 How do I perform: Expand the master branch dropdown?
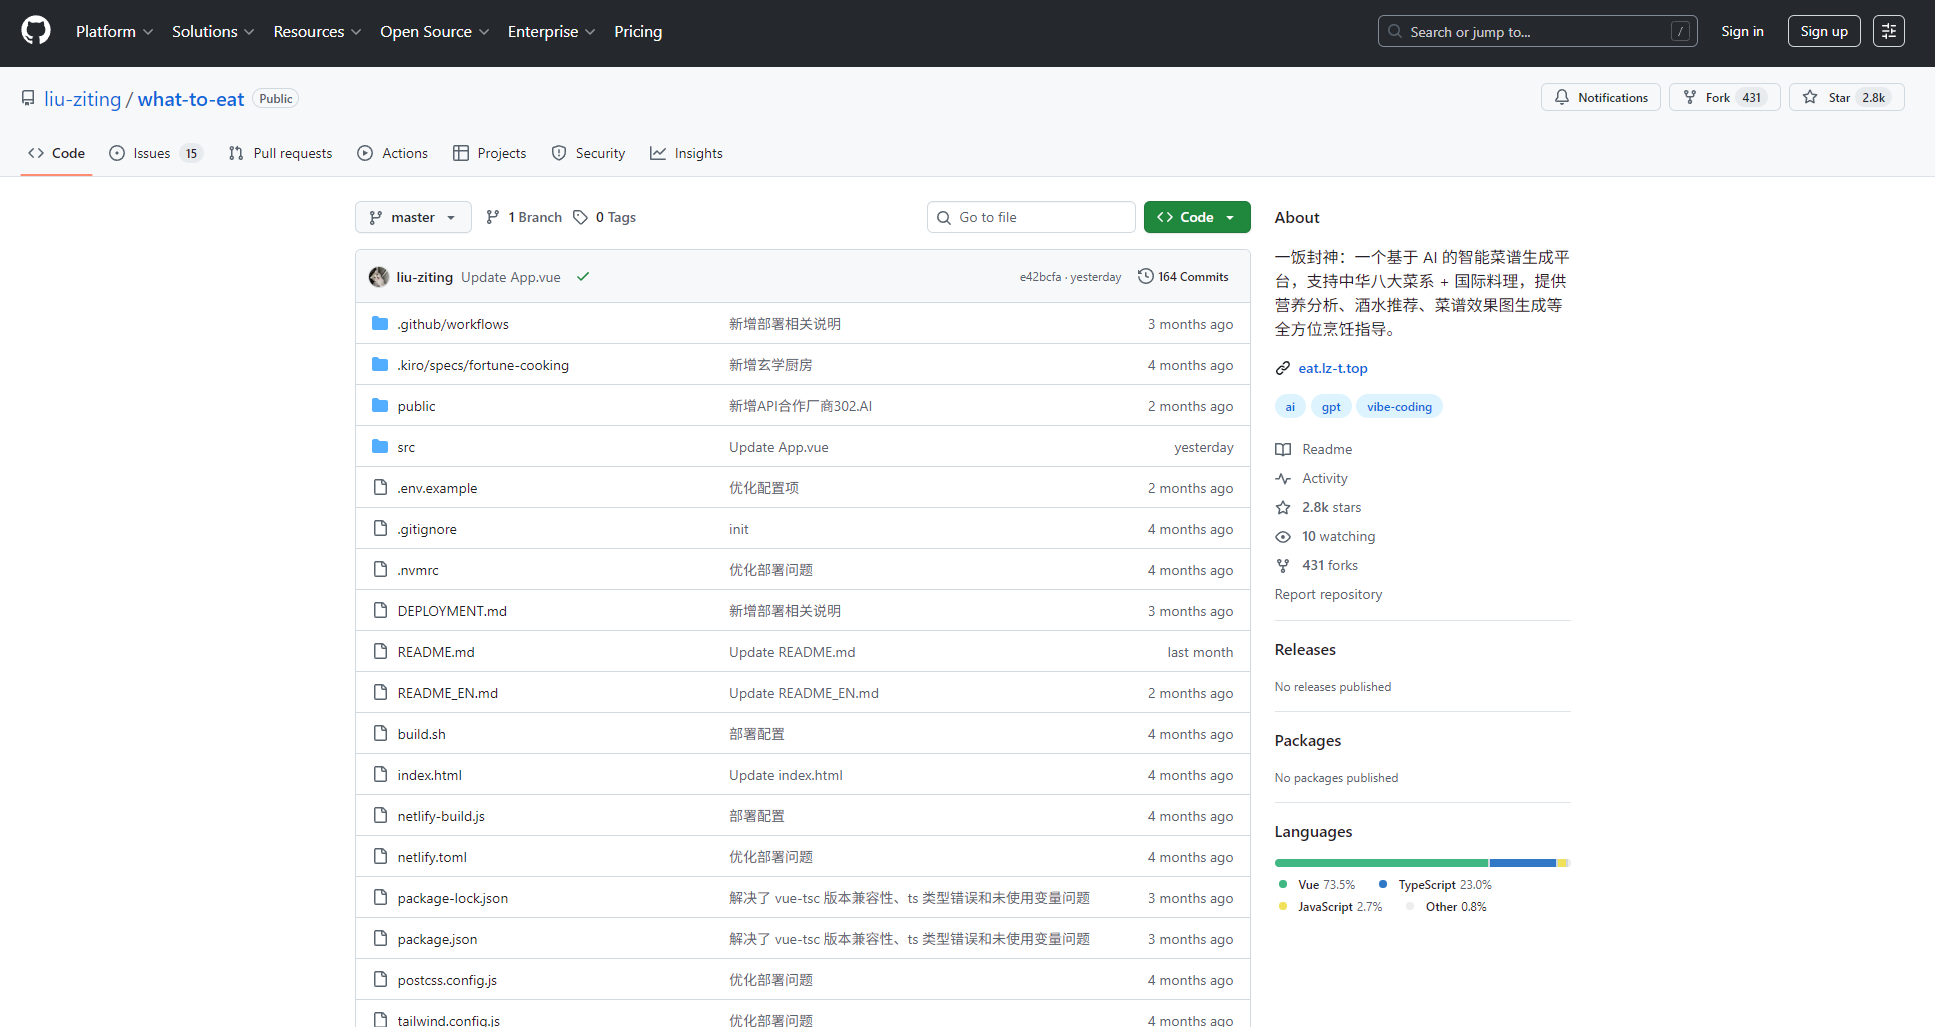point(412,217)
